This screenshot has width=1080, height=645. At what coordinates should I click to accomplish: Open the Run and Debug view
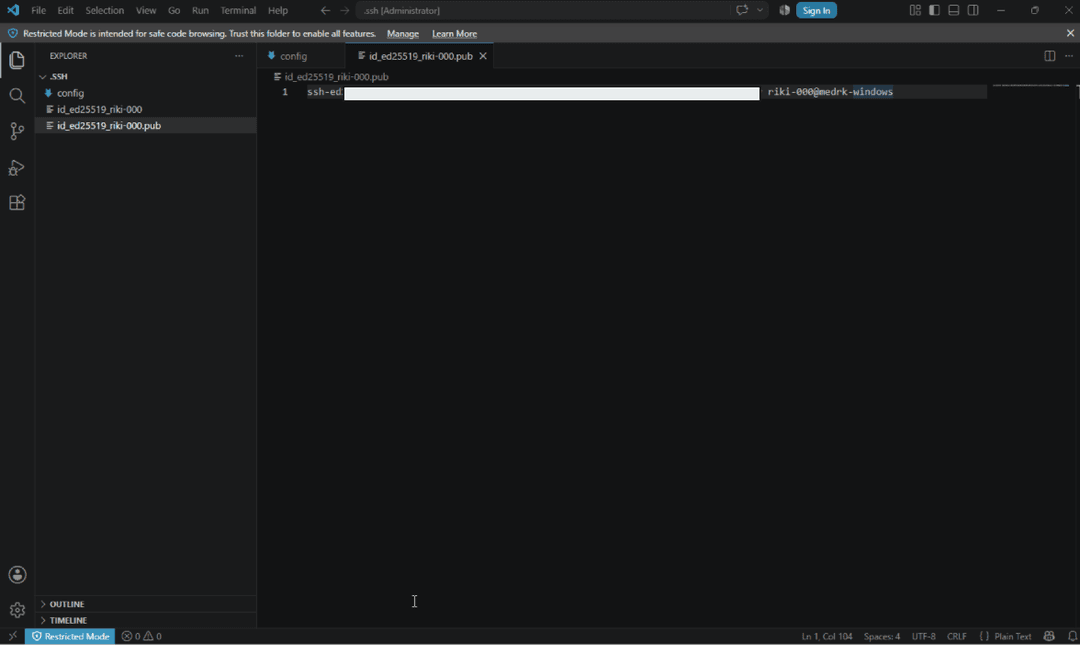(x=17, y=167)
